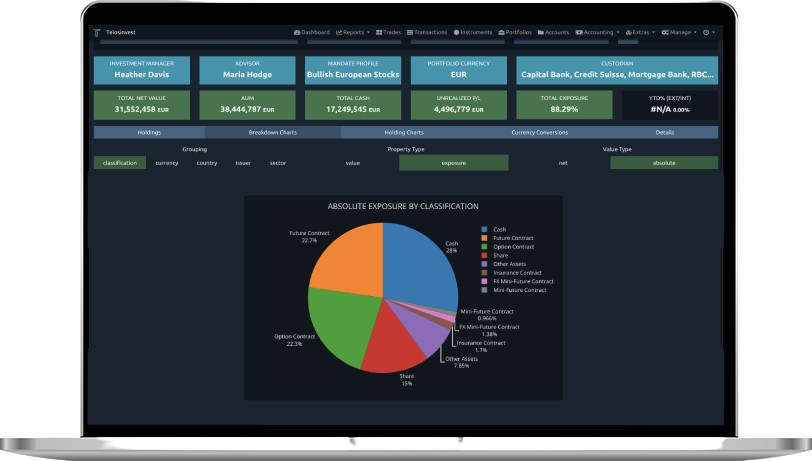Click the Total Cash card
This screenshot has width=812, height=461.
click(x=353, y=105)
